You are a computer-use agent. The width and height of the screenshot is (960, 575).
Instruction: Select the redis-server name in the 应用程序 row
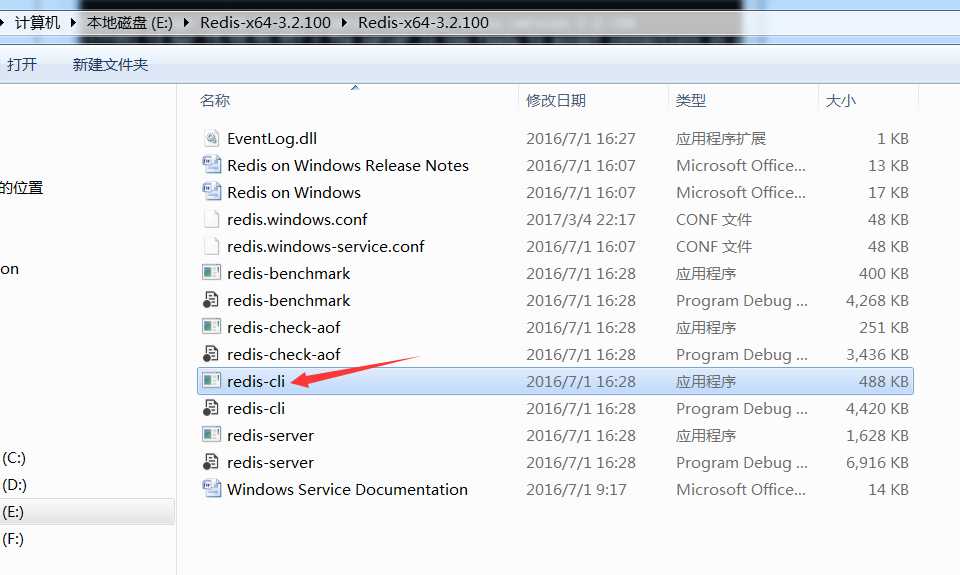[270, 435]
